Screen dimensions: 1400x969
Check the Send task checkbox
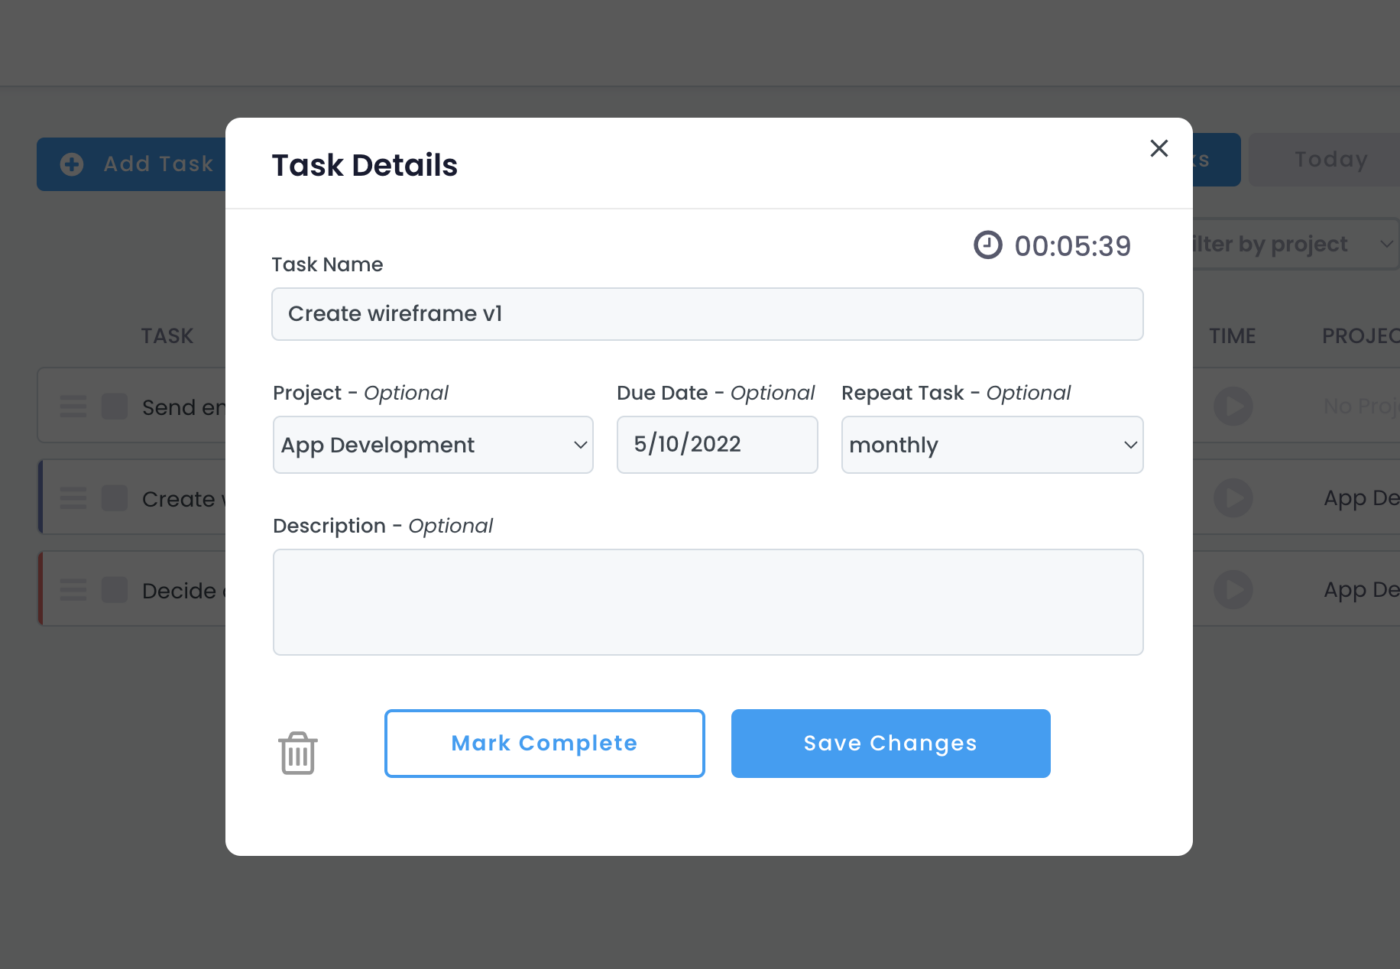115,406
